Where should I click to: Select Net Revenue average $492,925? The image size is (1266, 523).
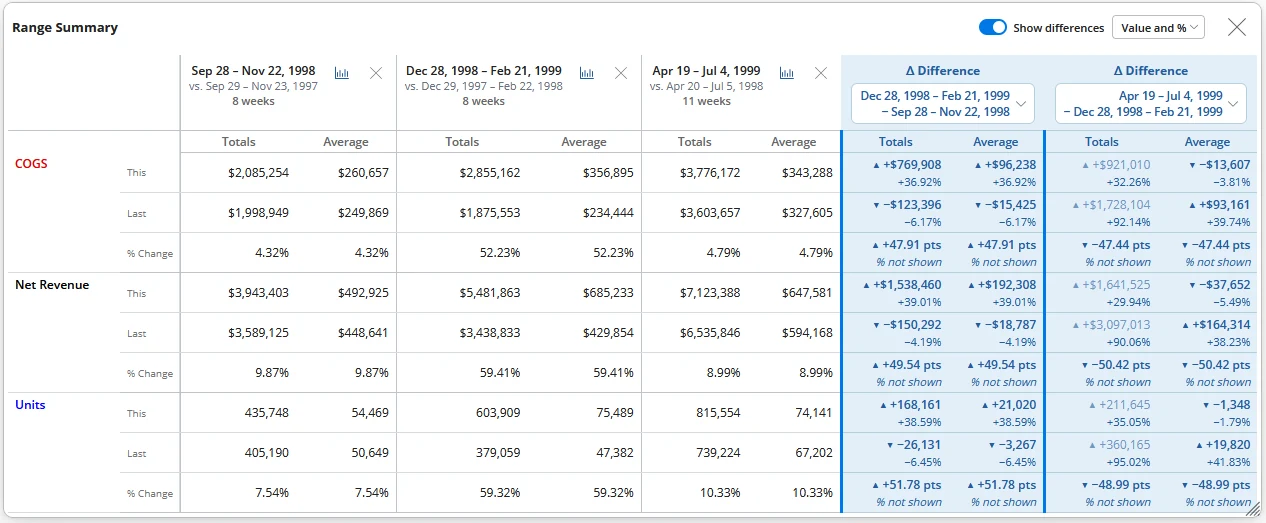pyautogui.click(x=363, y=293)
